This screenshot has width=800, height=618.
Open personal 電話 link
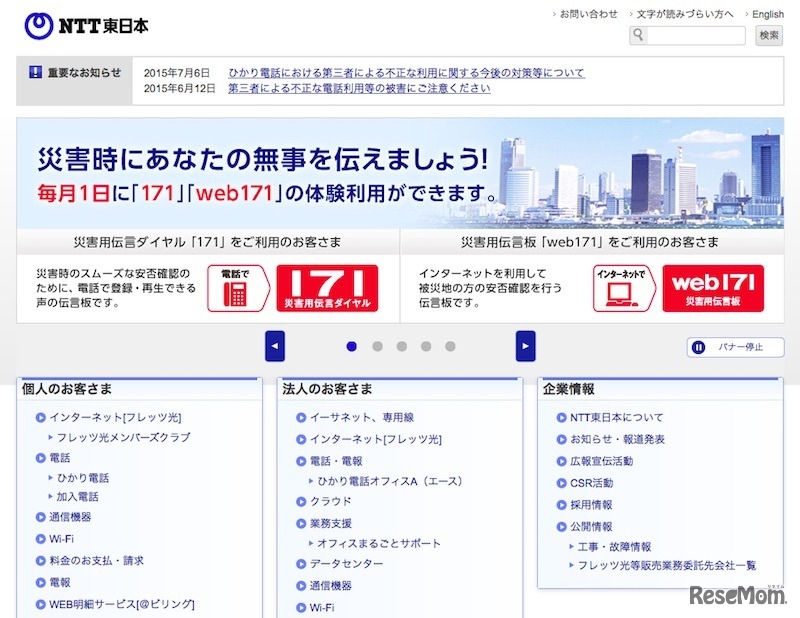click(x=60, y=458)
